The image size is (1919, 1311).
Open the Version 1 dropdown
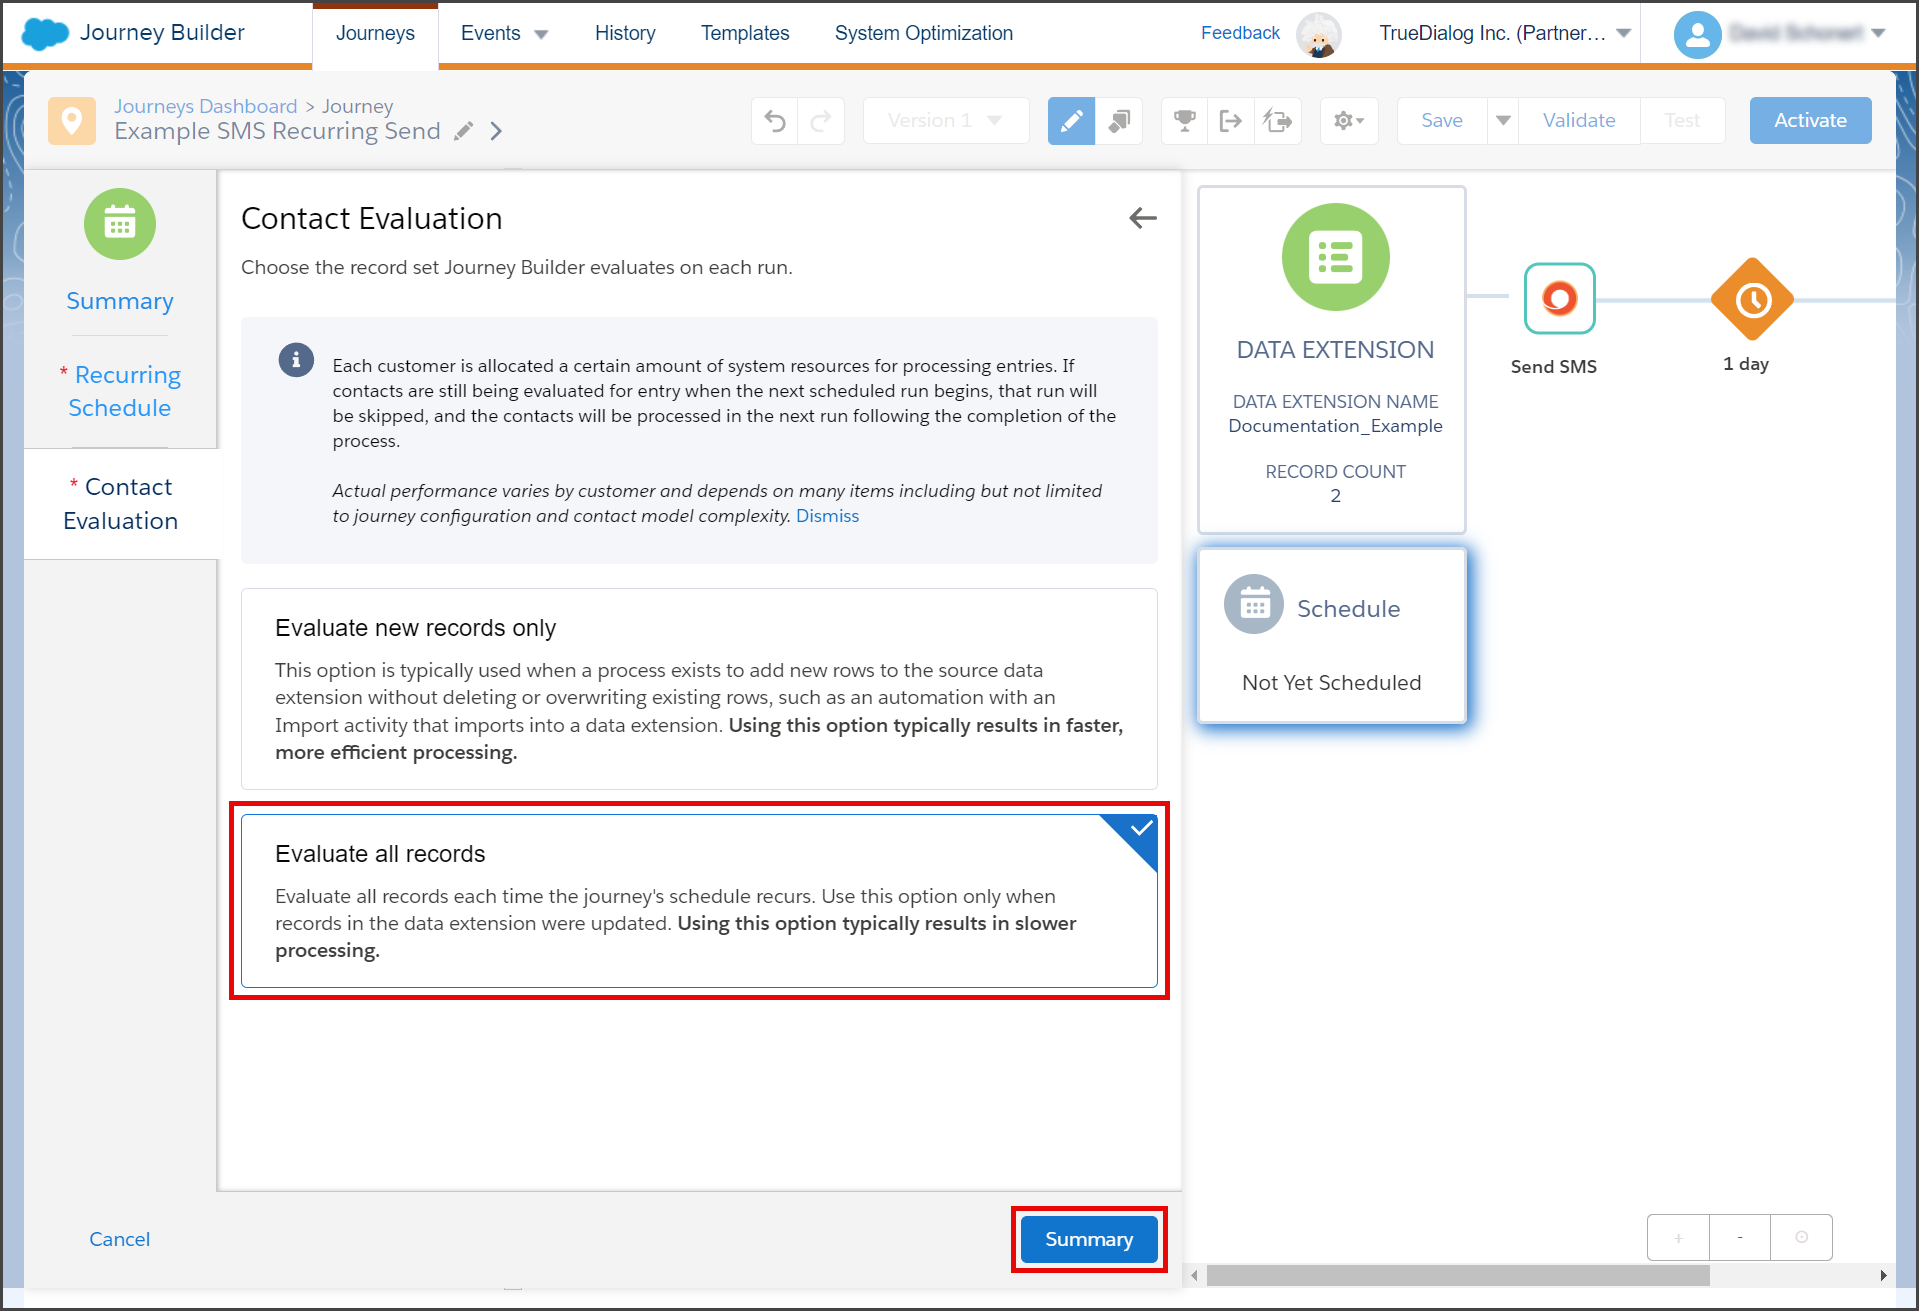coord(945,121)
